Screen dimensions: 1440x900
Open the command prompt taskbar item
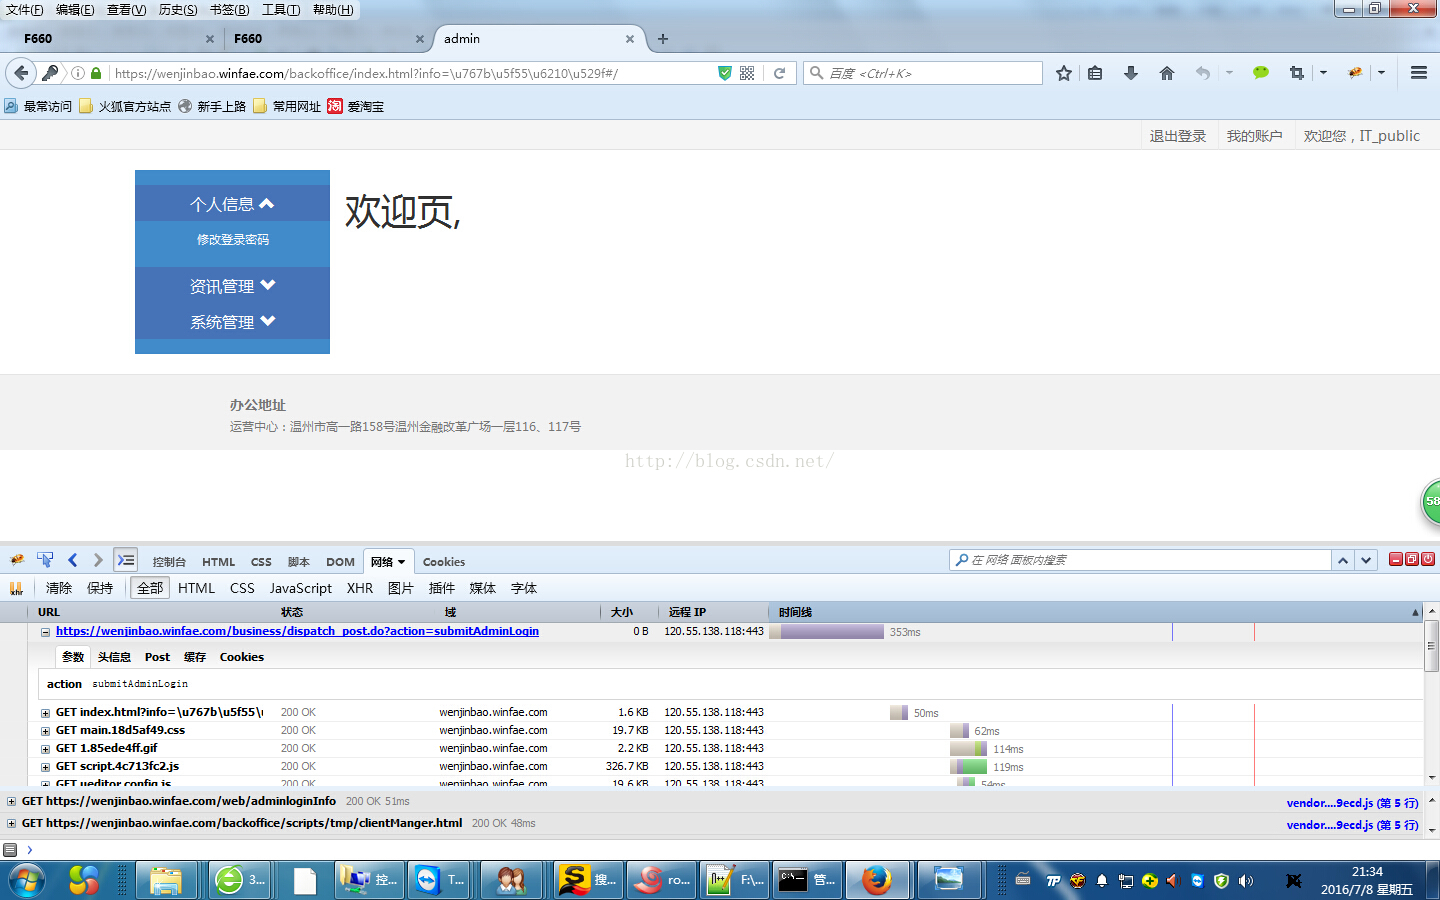(807, 881)
